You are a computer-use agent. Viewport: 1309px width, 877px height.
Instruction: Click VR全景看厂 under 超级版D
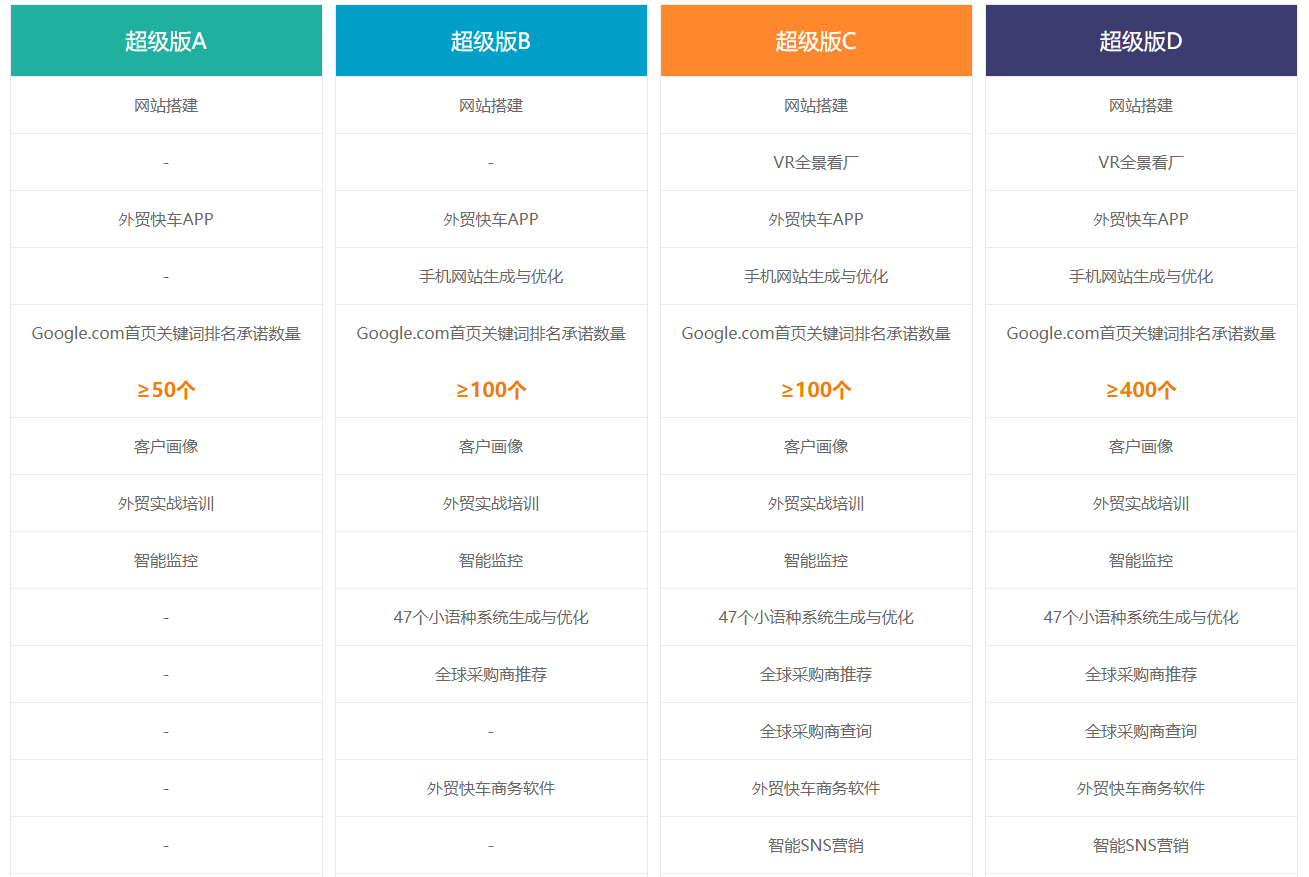(x=1141, y=162)
